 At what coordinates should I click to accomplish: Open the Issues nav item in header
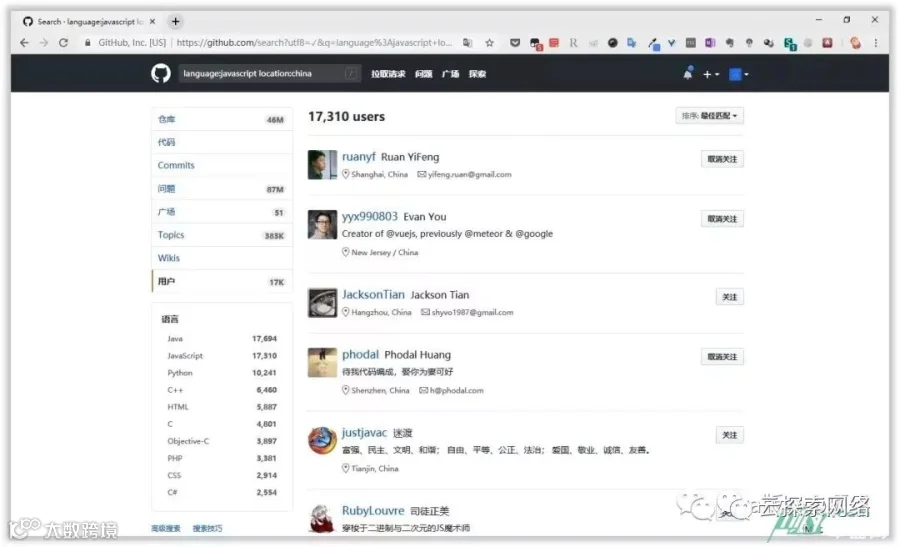pos(424,74)
